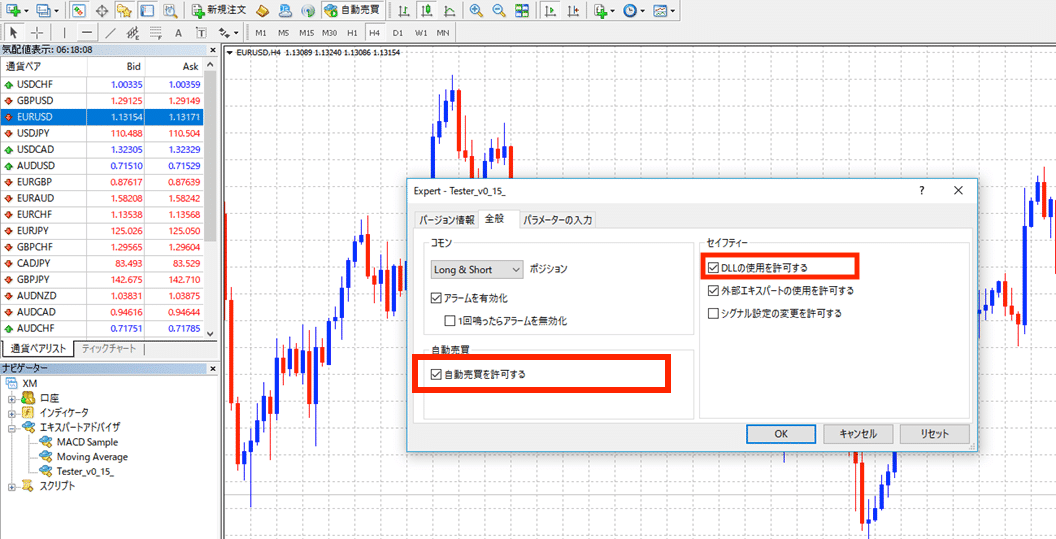The height and width of the screenshot is (539, 1056).
Task: Select the crosshair cursor tool
Action: 38,32
